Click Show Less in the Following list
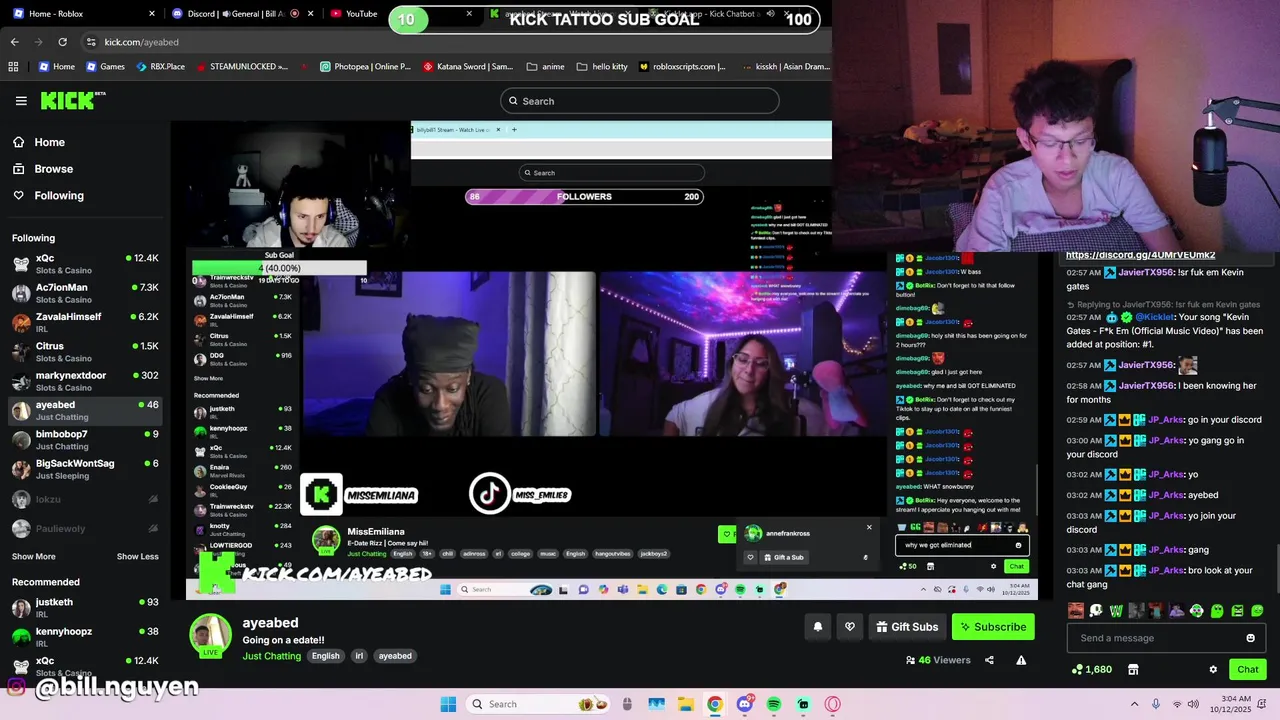The image size is (1280, 720). (x=137, y=556)
